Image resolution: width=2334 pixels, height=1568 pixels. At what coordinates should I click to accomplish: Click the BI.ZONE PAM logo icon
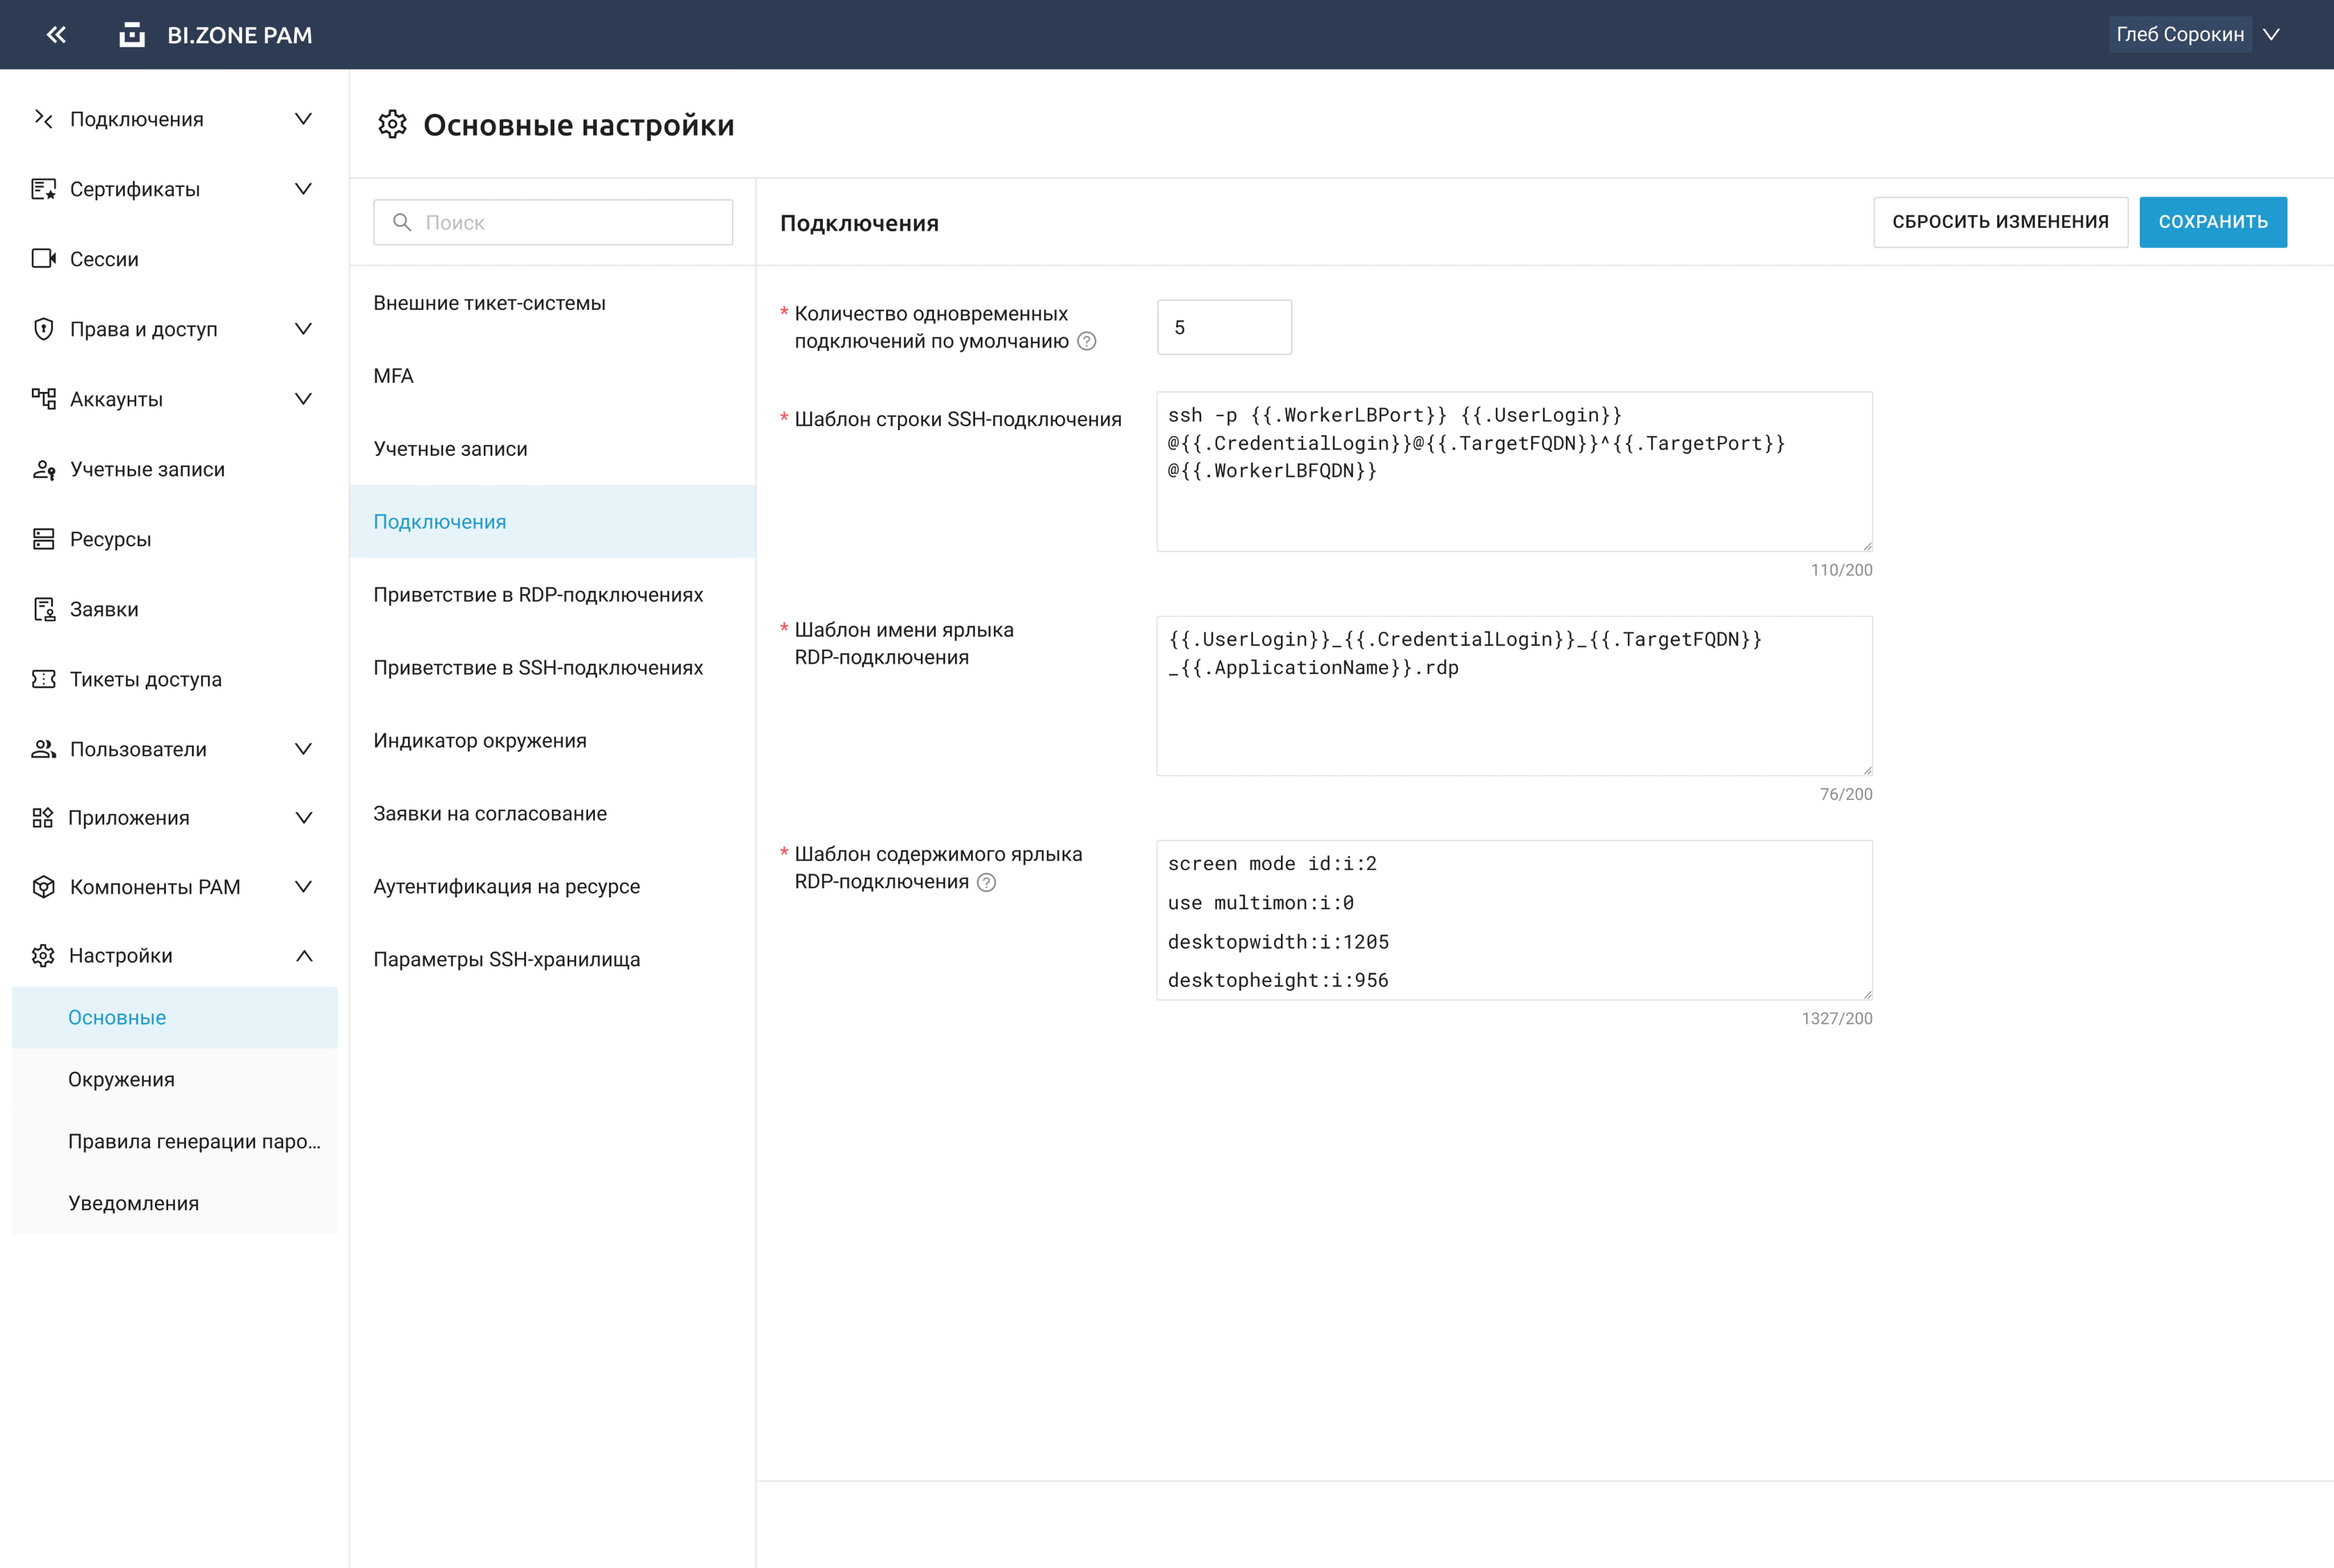pyautogui.click(x=132, y=35)
